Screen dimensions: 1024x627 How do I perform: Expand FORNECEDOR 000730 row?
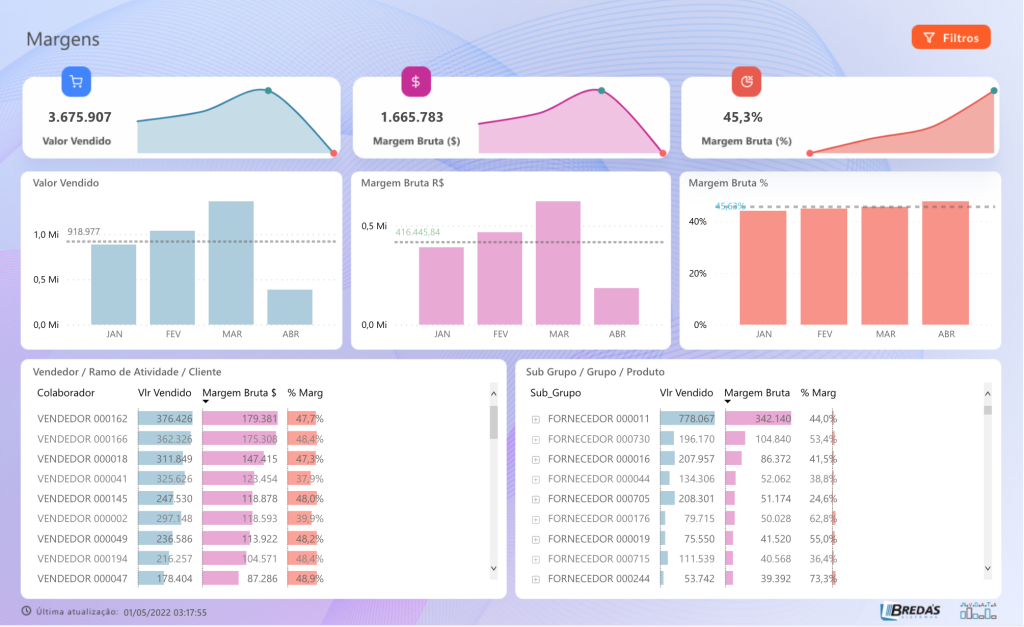pos(536,440)
